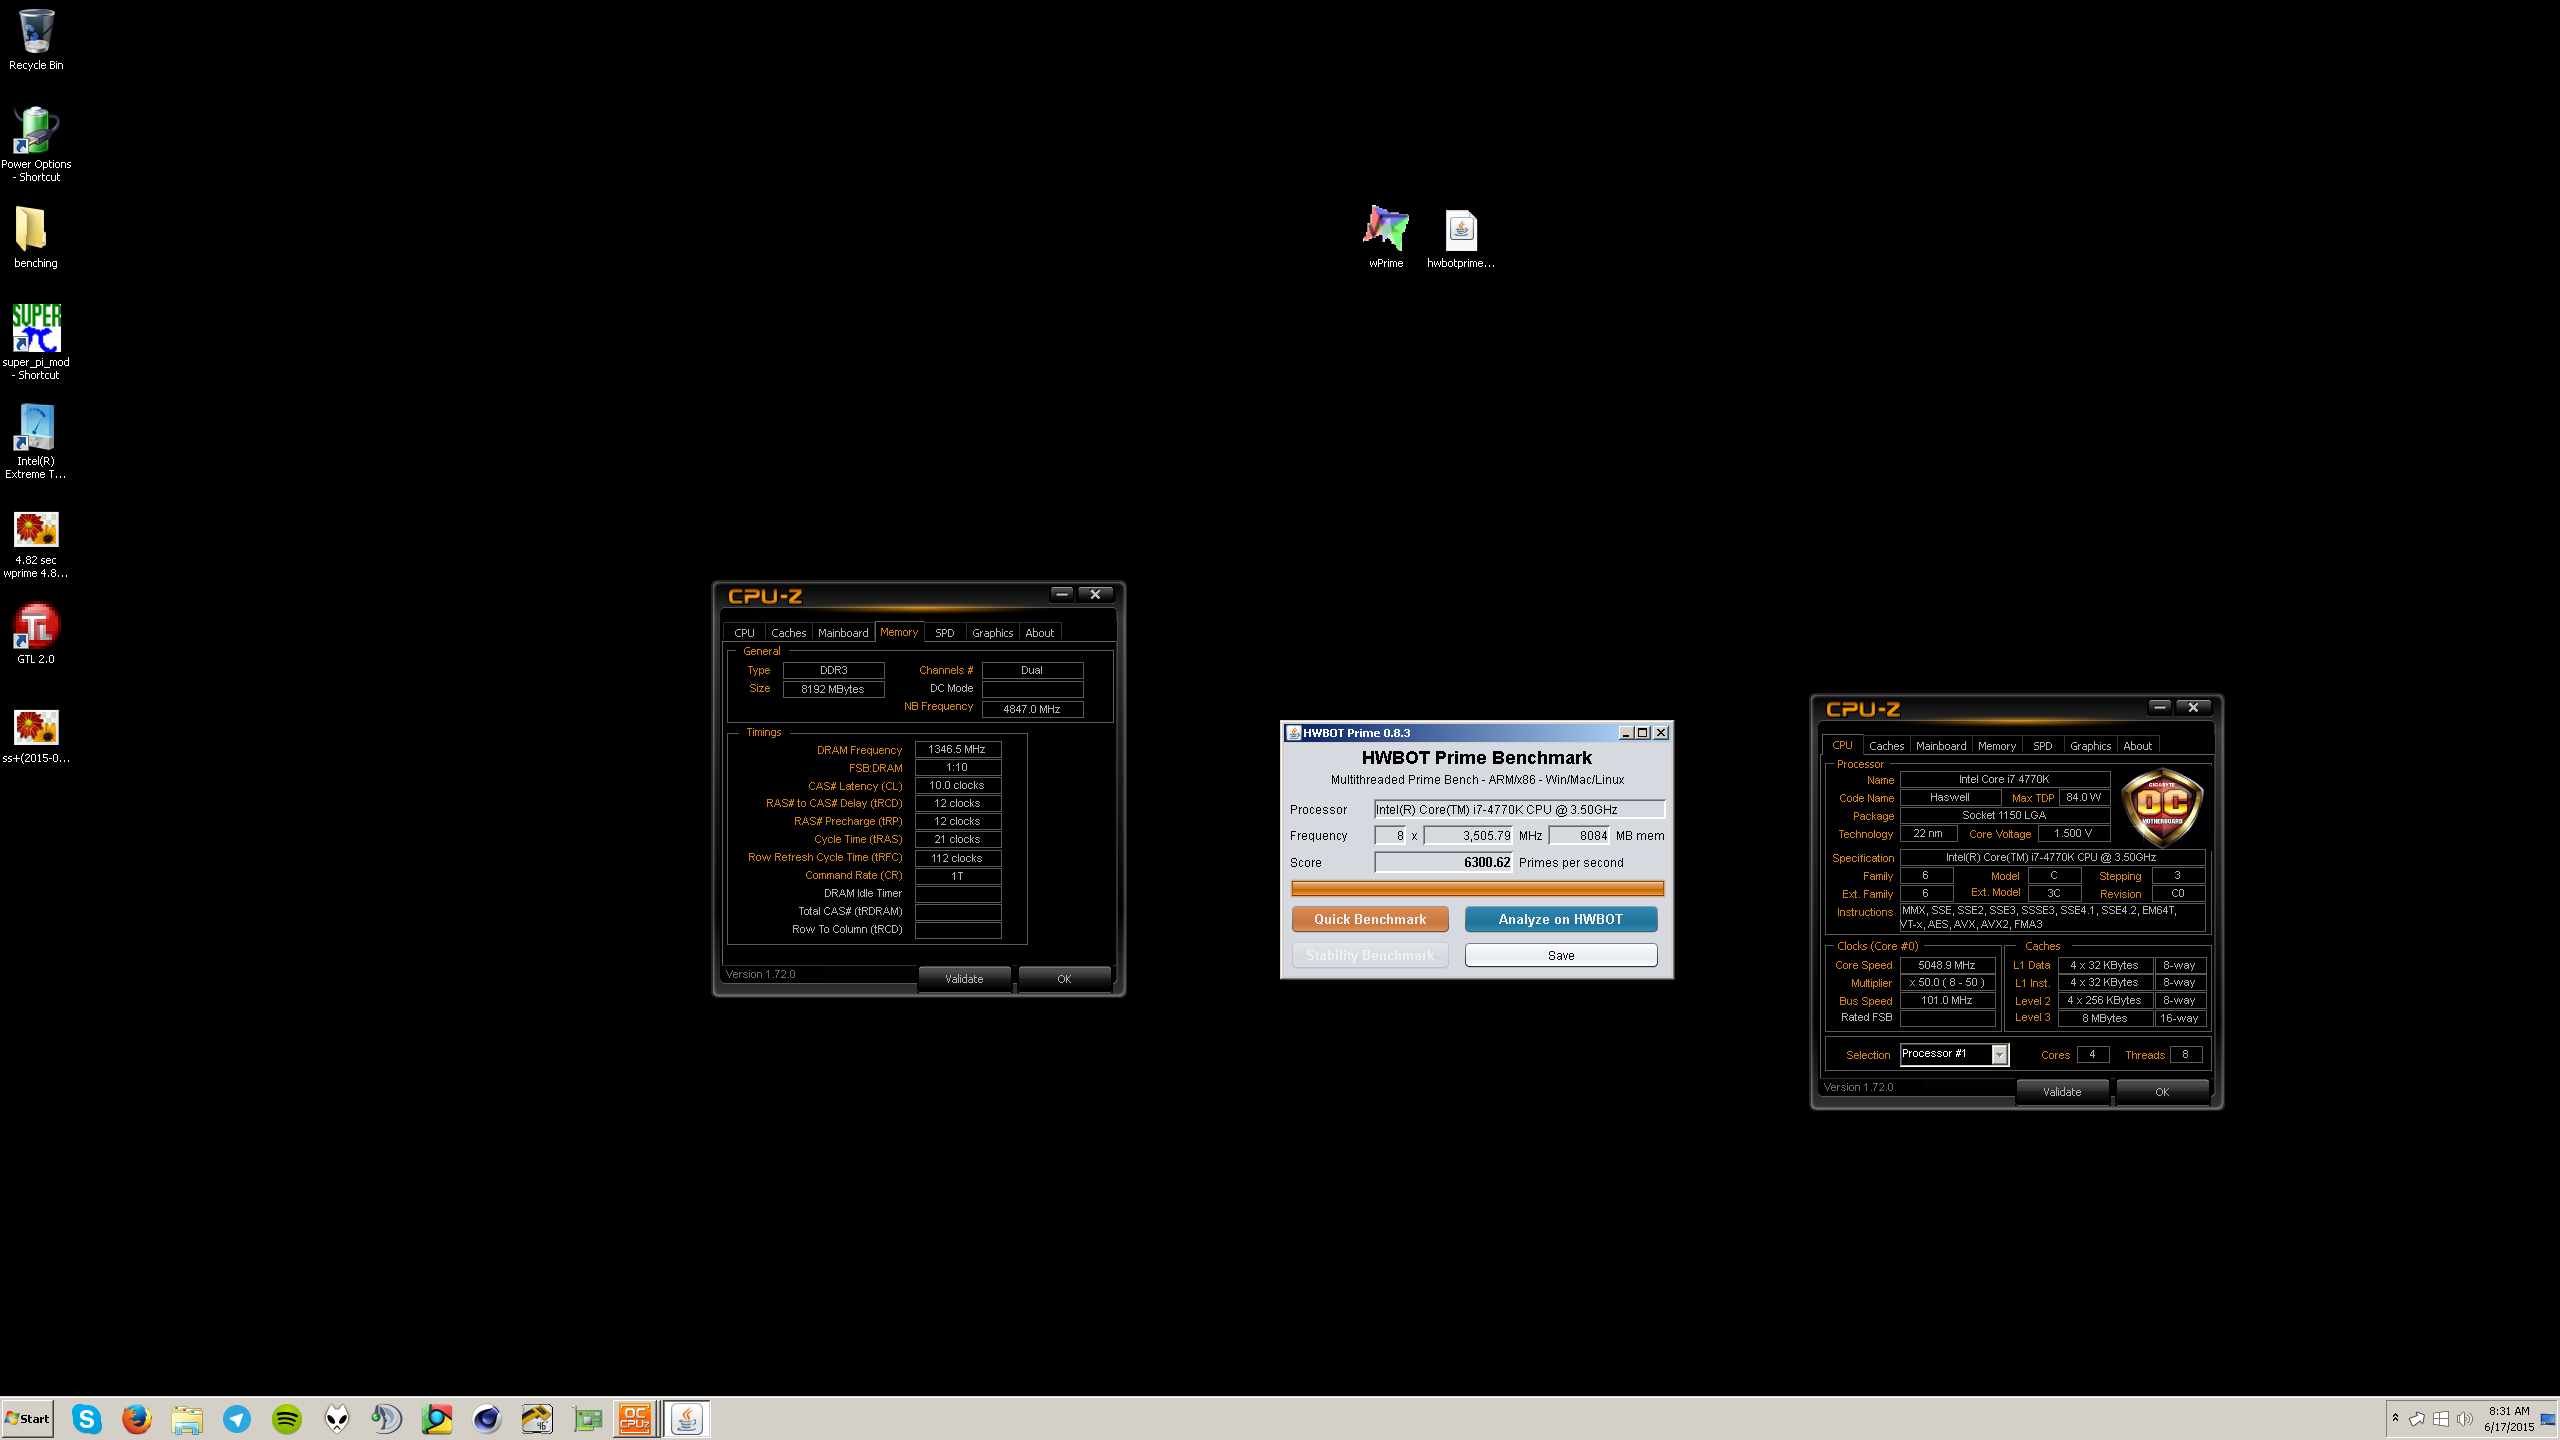
Task: Click DRAM Frequency value 1346.5 MHz
Action: pos(957,750)
